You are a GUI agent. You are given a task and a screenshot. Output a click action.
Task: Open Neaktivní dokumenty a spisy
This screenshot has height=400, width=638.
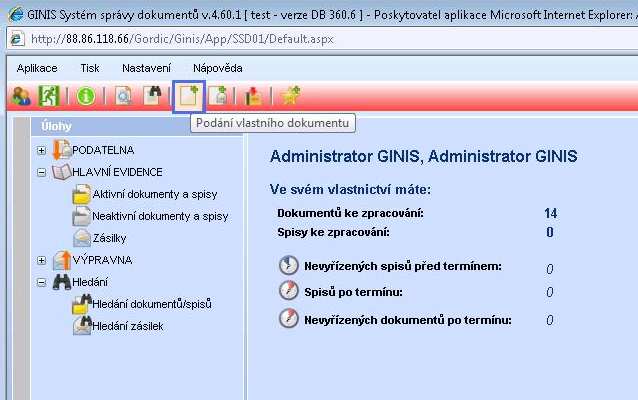click(x=160, y=216)
